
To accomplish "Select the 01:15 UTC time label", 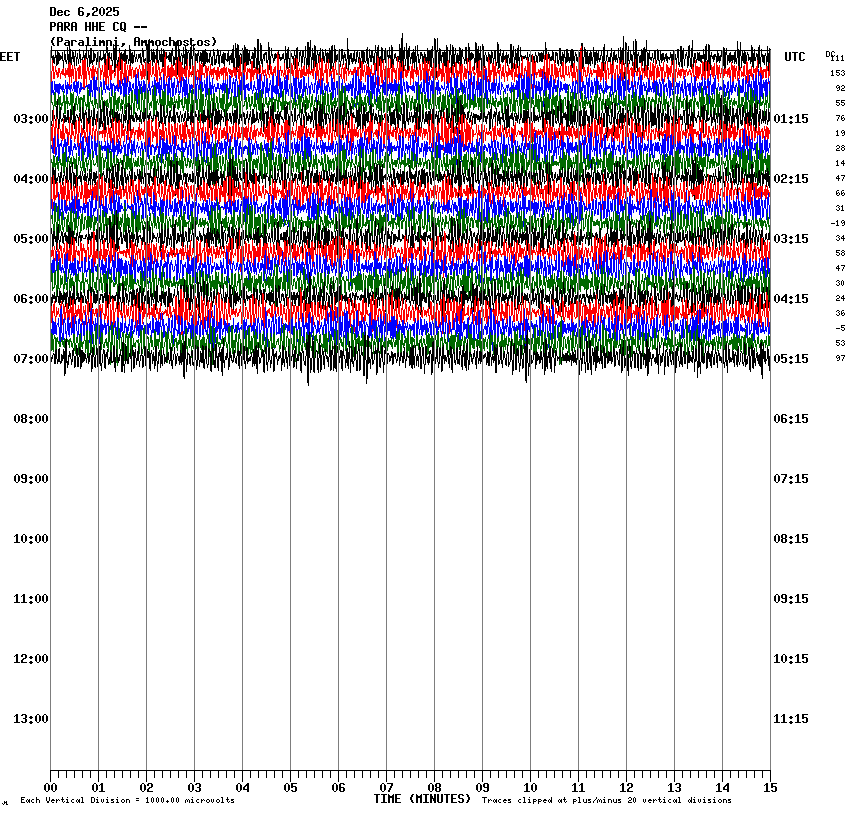I will pyautogui.click(x=791, y=119).
